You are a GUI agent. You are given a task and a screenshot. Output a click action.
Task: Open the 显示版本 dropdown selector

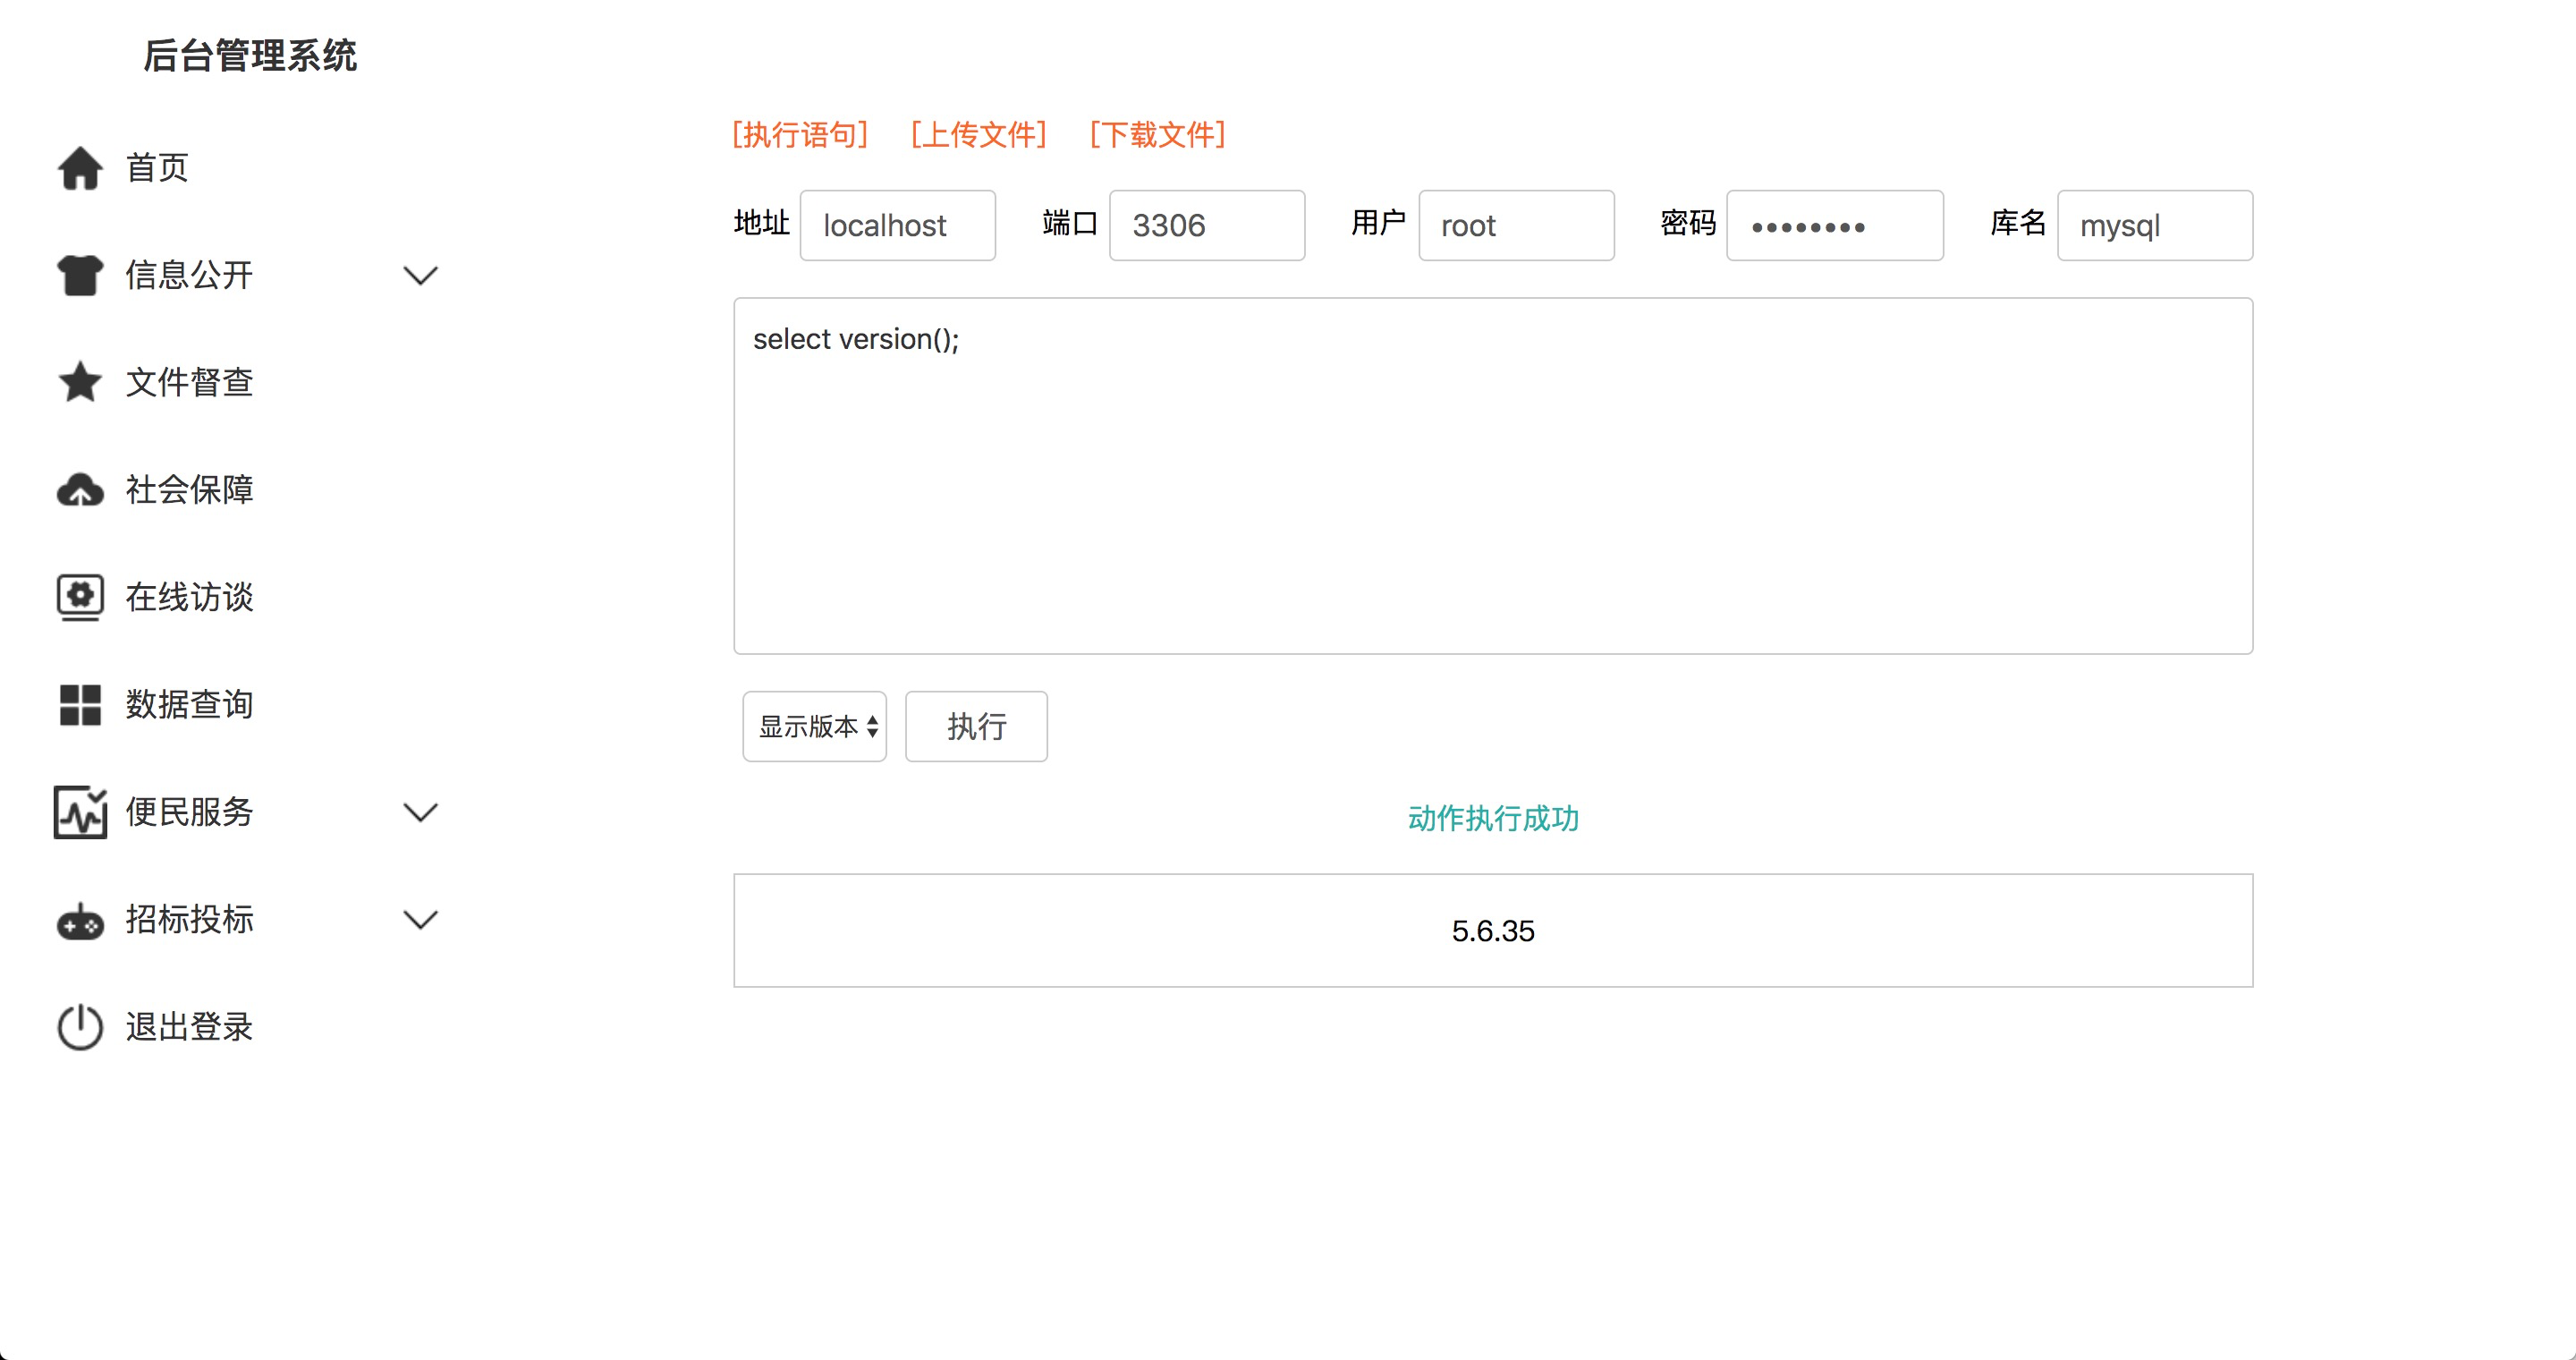point(815,727)
